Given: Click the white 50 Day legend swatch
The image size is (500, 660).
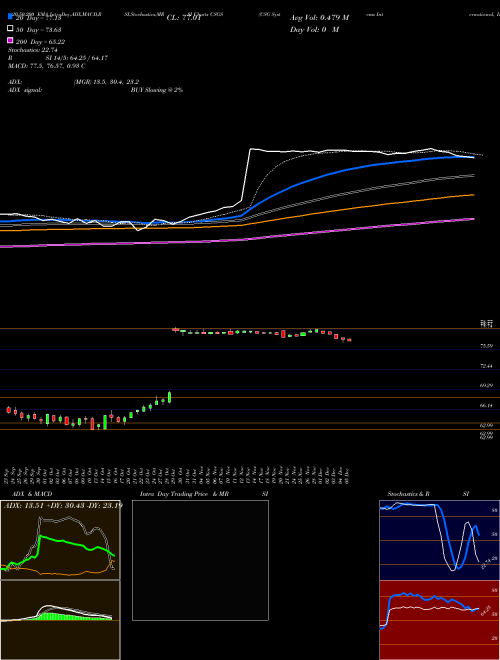Looking at the screenshot, I should [x=10, y=29].
